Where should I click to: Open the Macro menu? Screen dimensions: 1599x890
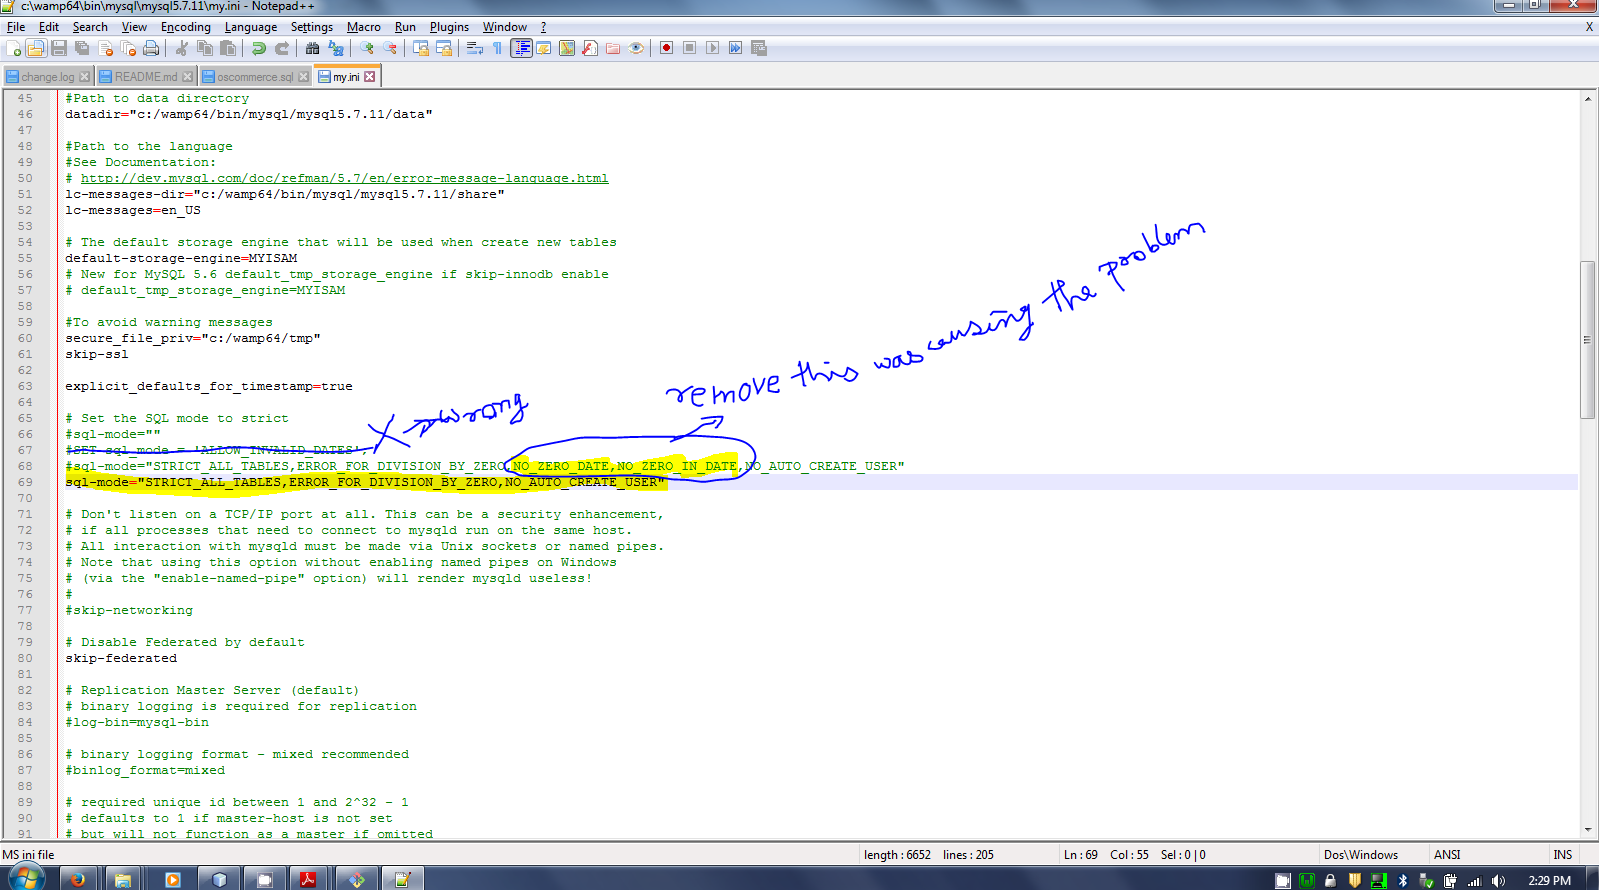click(x=364, y=27)
